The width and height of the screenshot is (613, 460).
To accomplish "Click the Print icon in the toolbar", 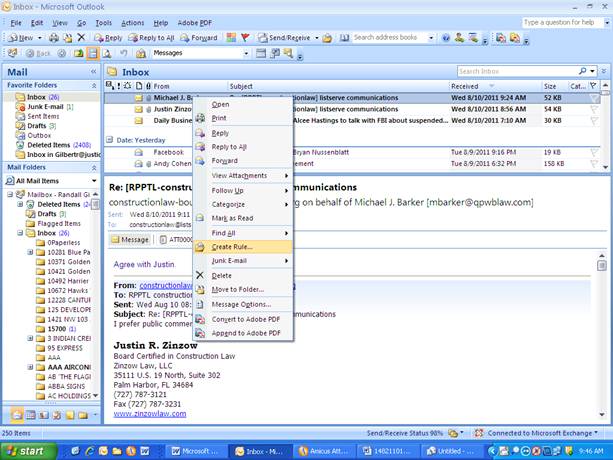I will (x=54, y=38).
